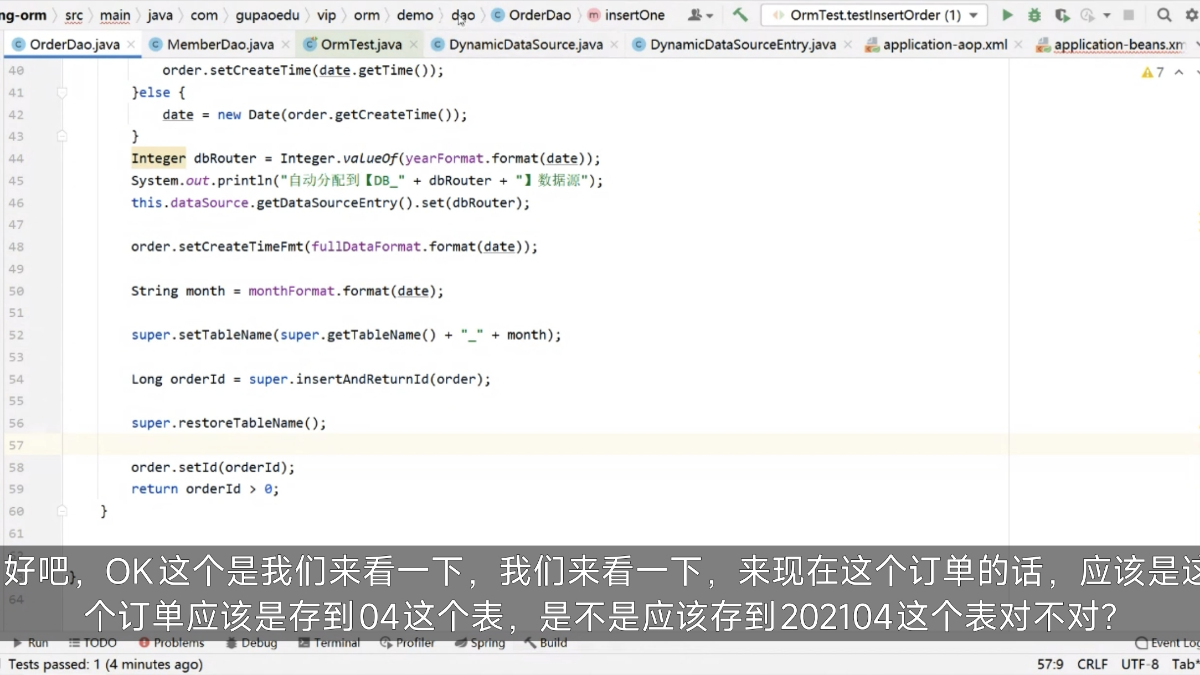Click Tests passed status message

point(105,664)
